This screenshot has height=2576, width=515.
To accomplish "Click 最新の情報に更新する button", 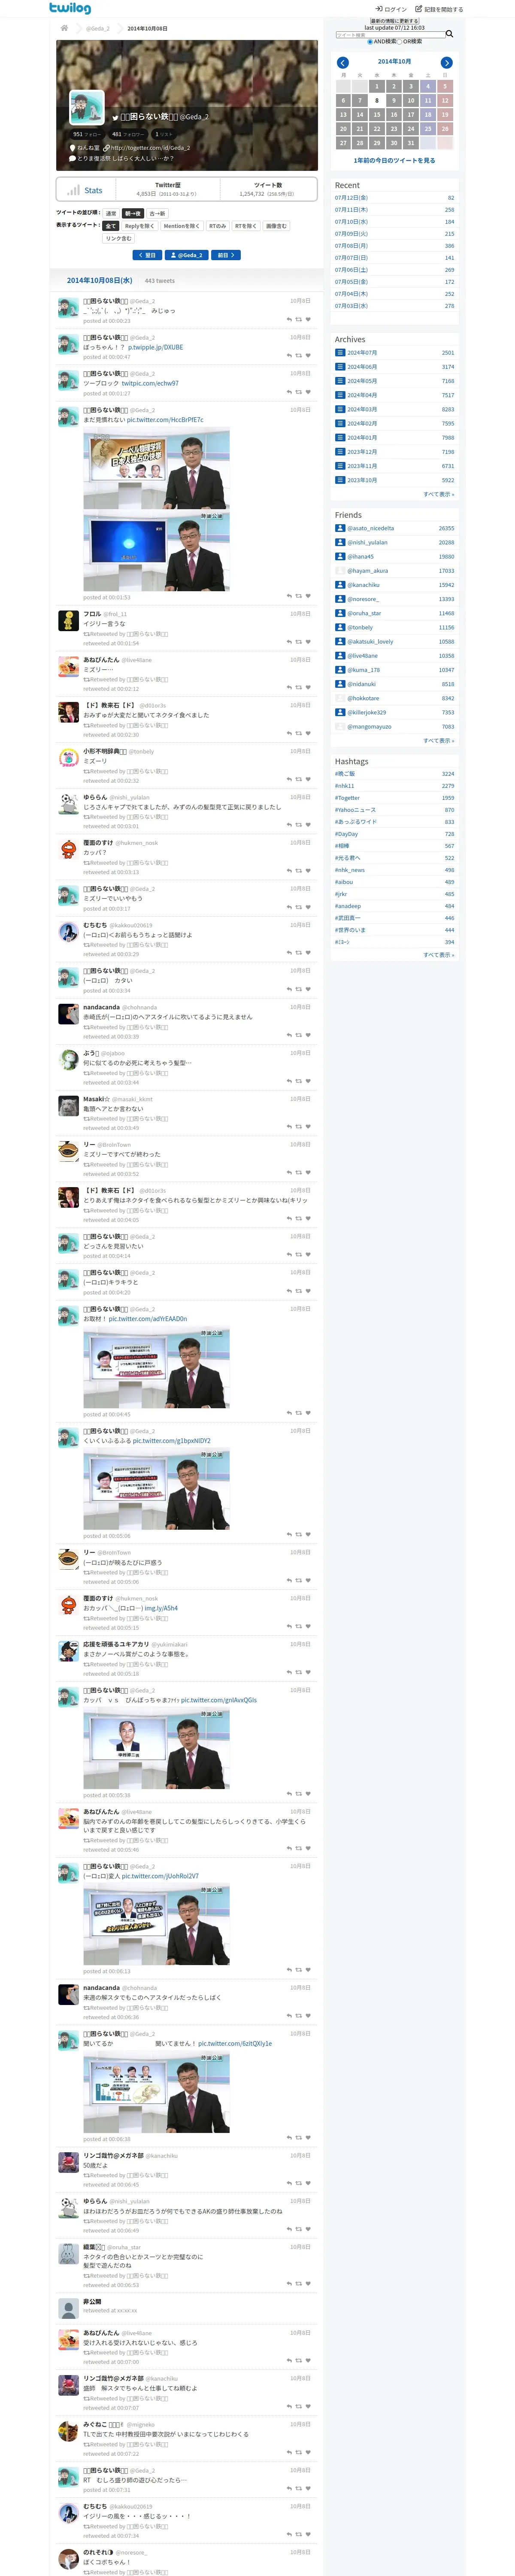I will pos(394,21).
